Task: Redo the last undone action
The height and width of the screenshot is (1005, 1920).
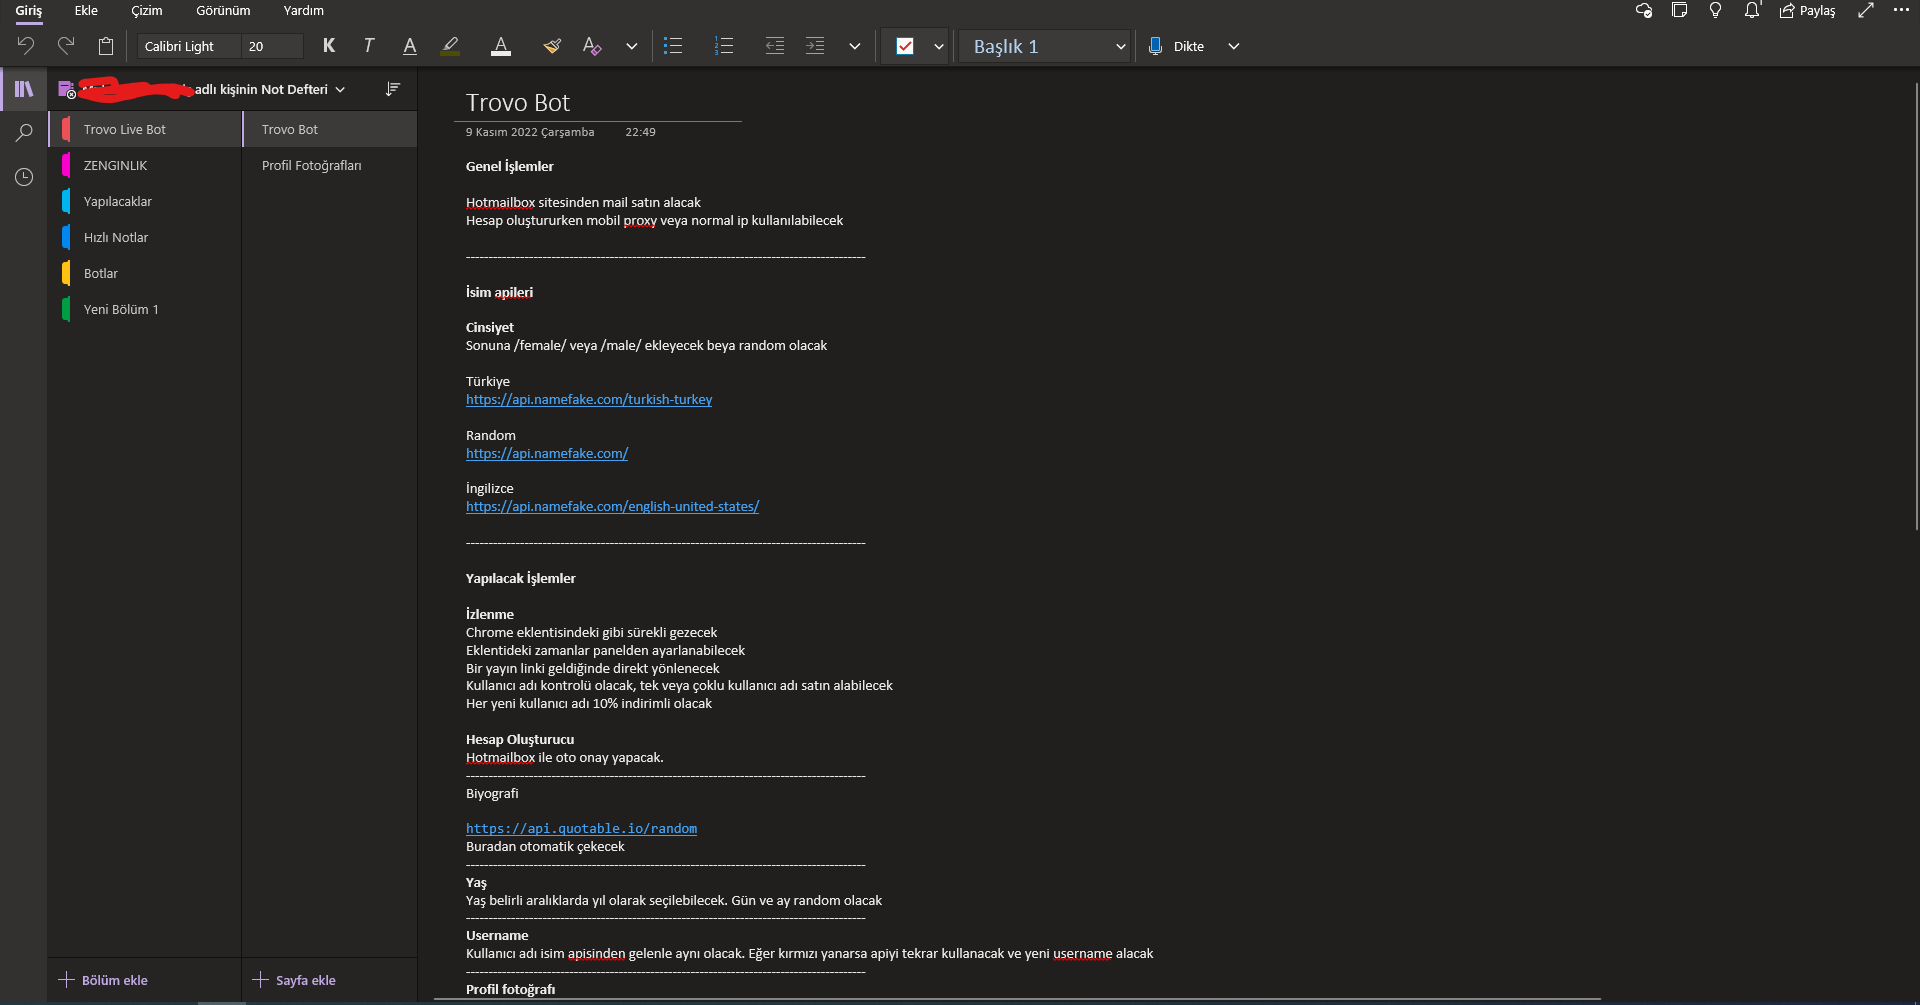Action: [x=66, y=46]
